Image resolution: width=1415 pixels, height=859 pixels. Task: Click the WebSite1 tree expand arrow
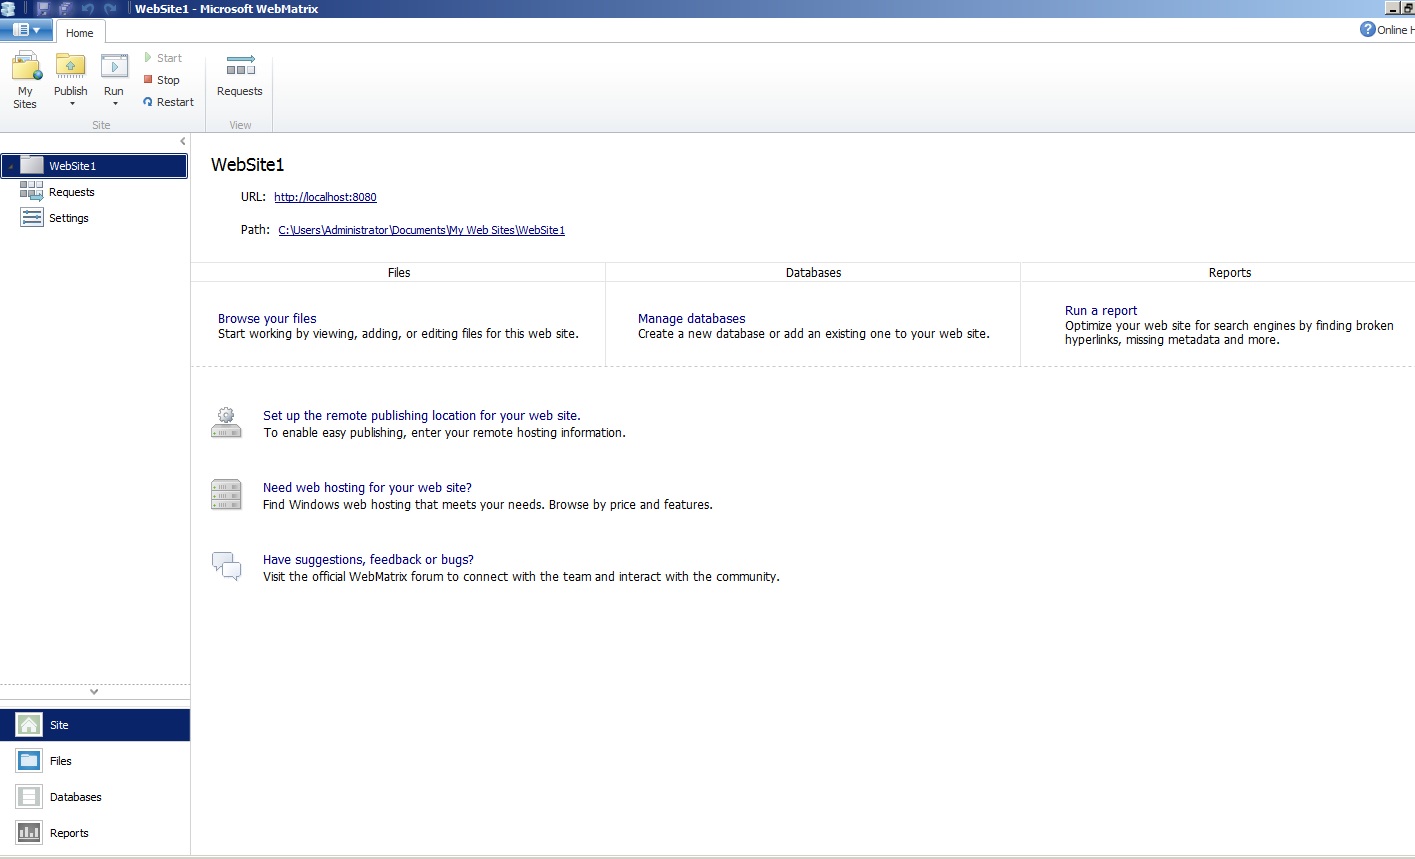point(10,166)
